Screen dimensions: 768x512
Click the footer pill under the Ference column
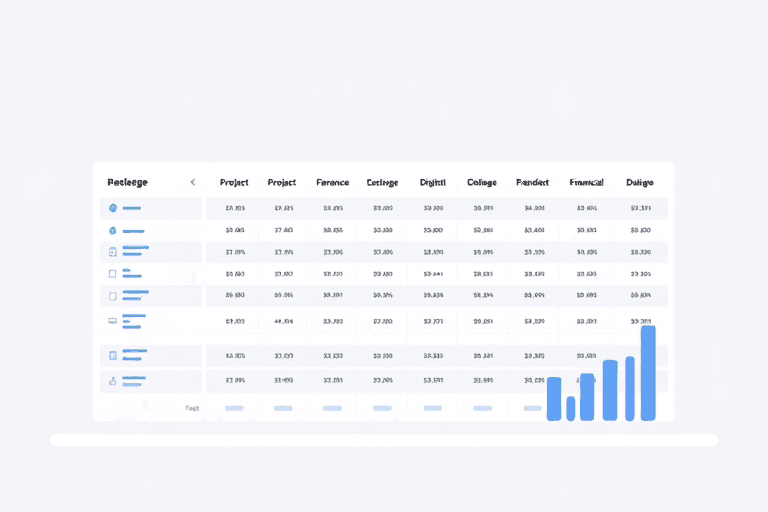332,408
